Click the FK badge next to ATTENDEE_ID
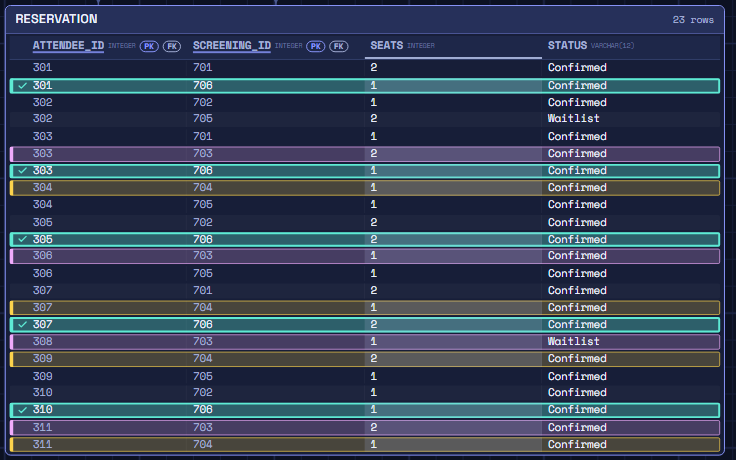This screenshot has height=460, width=736. click(172, 46)
